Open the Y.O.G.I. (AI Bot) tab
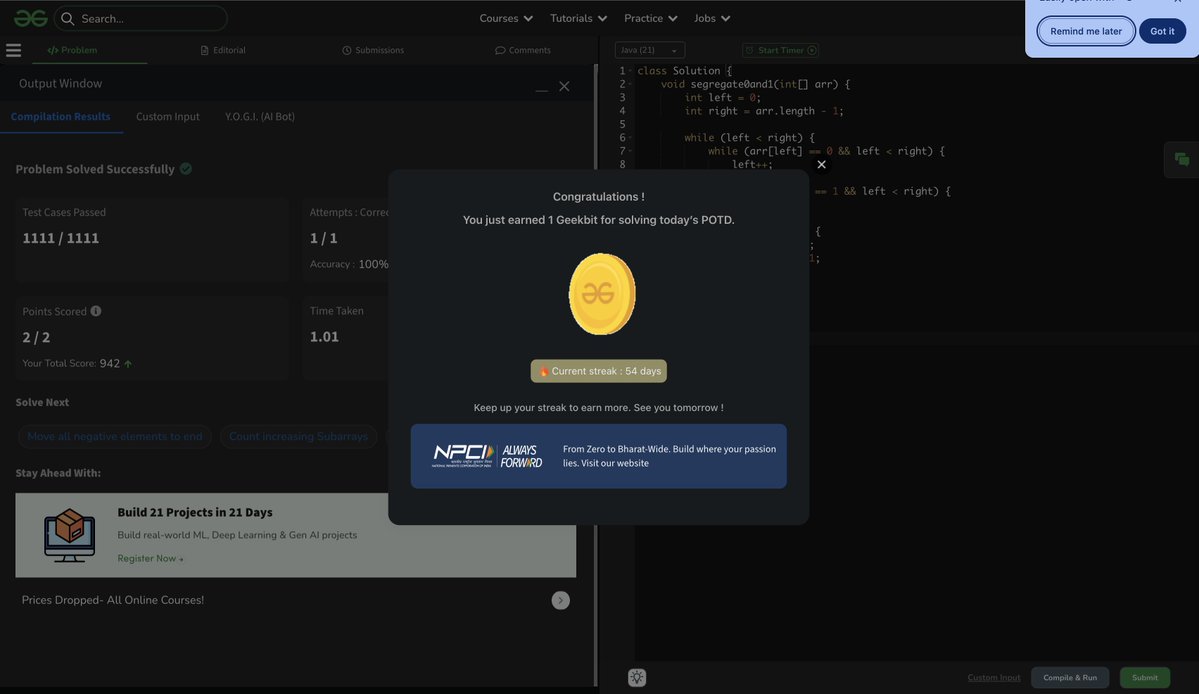 click(259, 117)
